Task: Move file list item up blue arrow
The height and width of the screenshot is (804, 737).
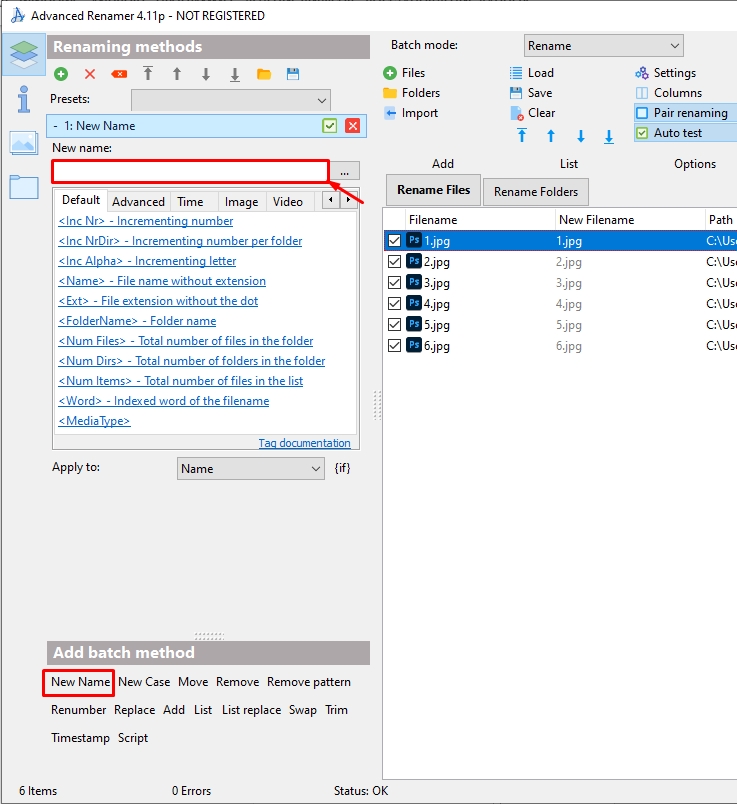Action: (x=551, y=136)
